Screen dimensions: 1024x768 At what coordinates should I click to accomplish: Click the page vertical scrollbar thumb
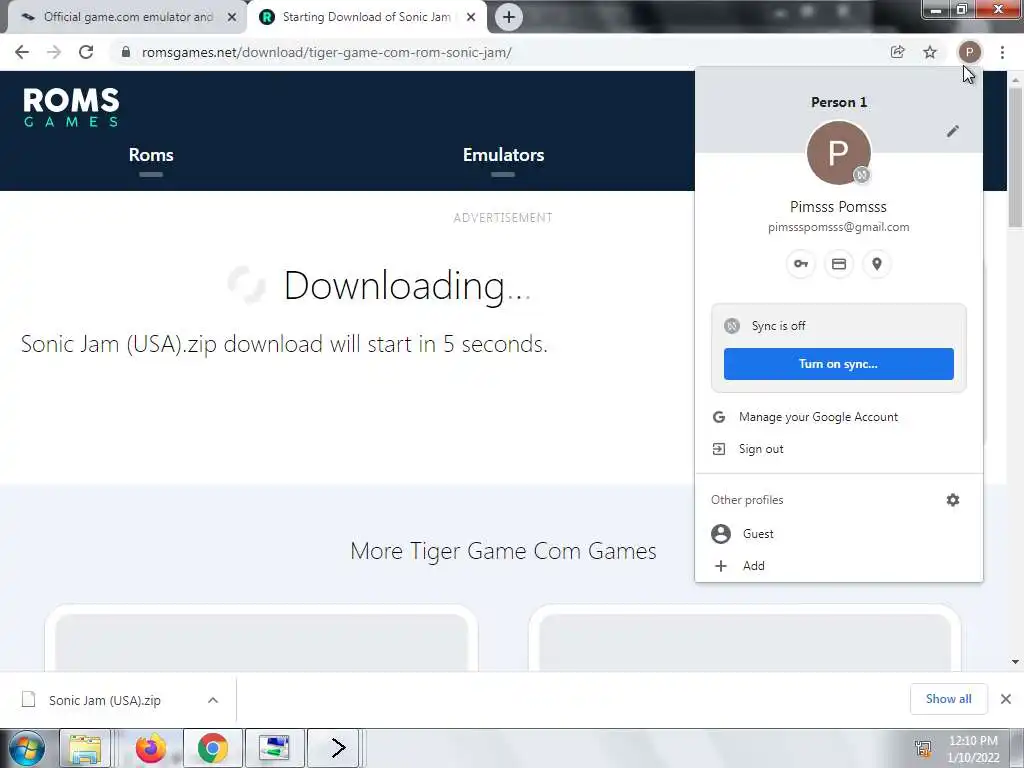[x=1015, y=157]
